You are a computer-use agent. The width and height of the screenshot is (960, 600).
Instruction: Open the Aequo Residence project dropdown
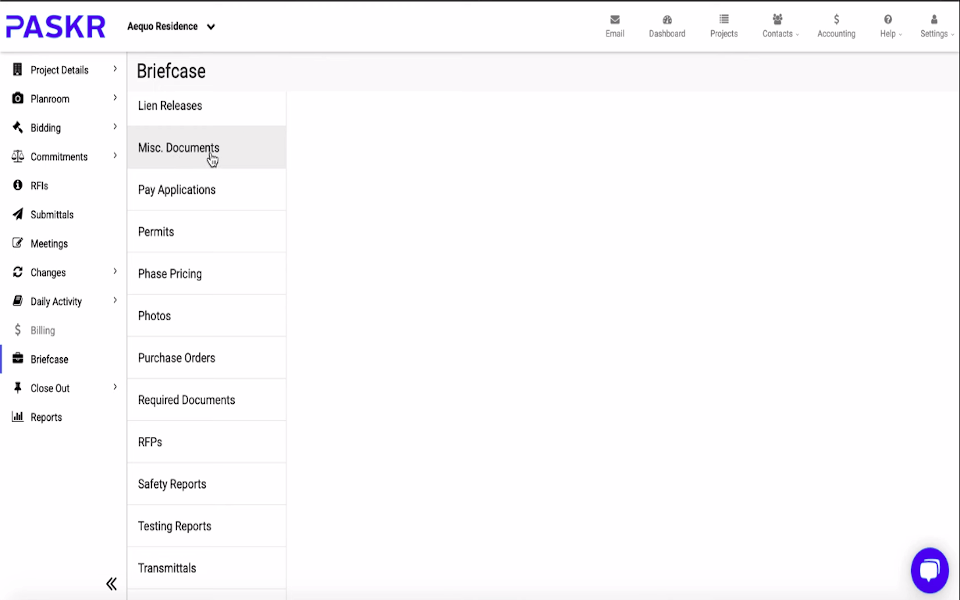click(171, 26)
